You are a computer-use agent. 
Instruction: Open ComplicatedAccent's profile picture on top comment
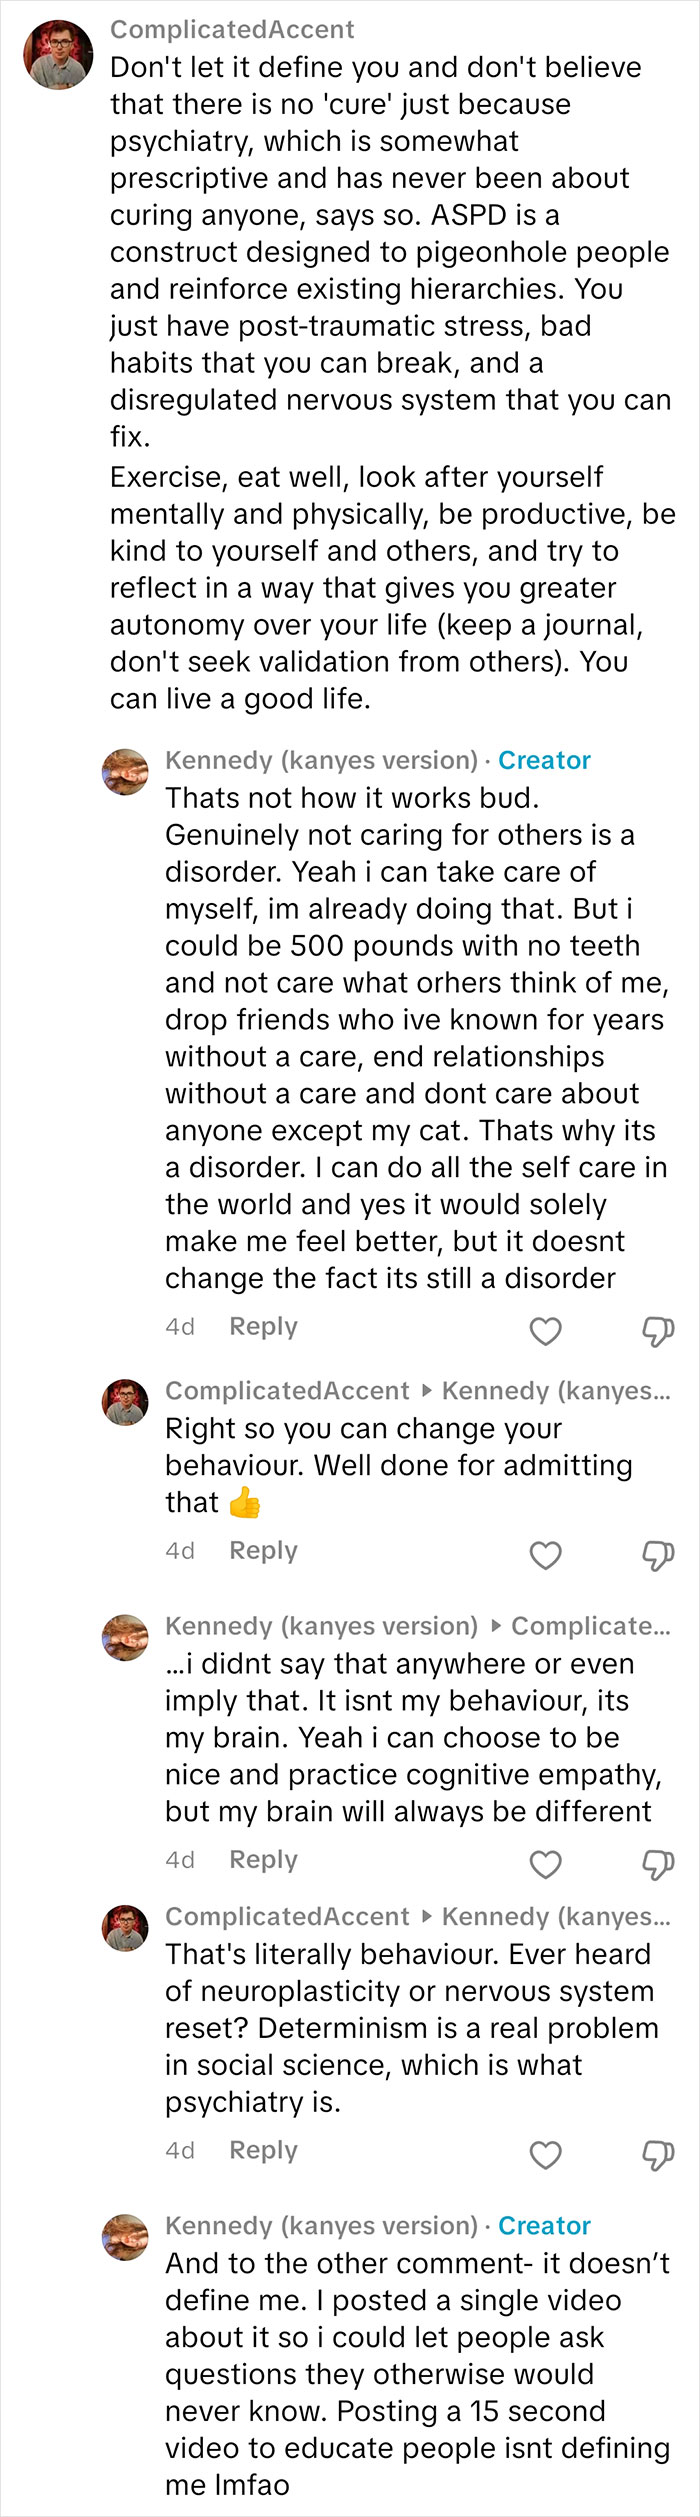58,55
